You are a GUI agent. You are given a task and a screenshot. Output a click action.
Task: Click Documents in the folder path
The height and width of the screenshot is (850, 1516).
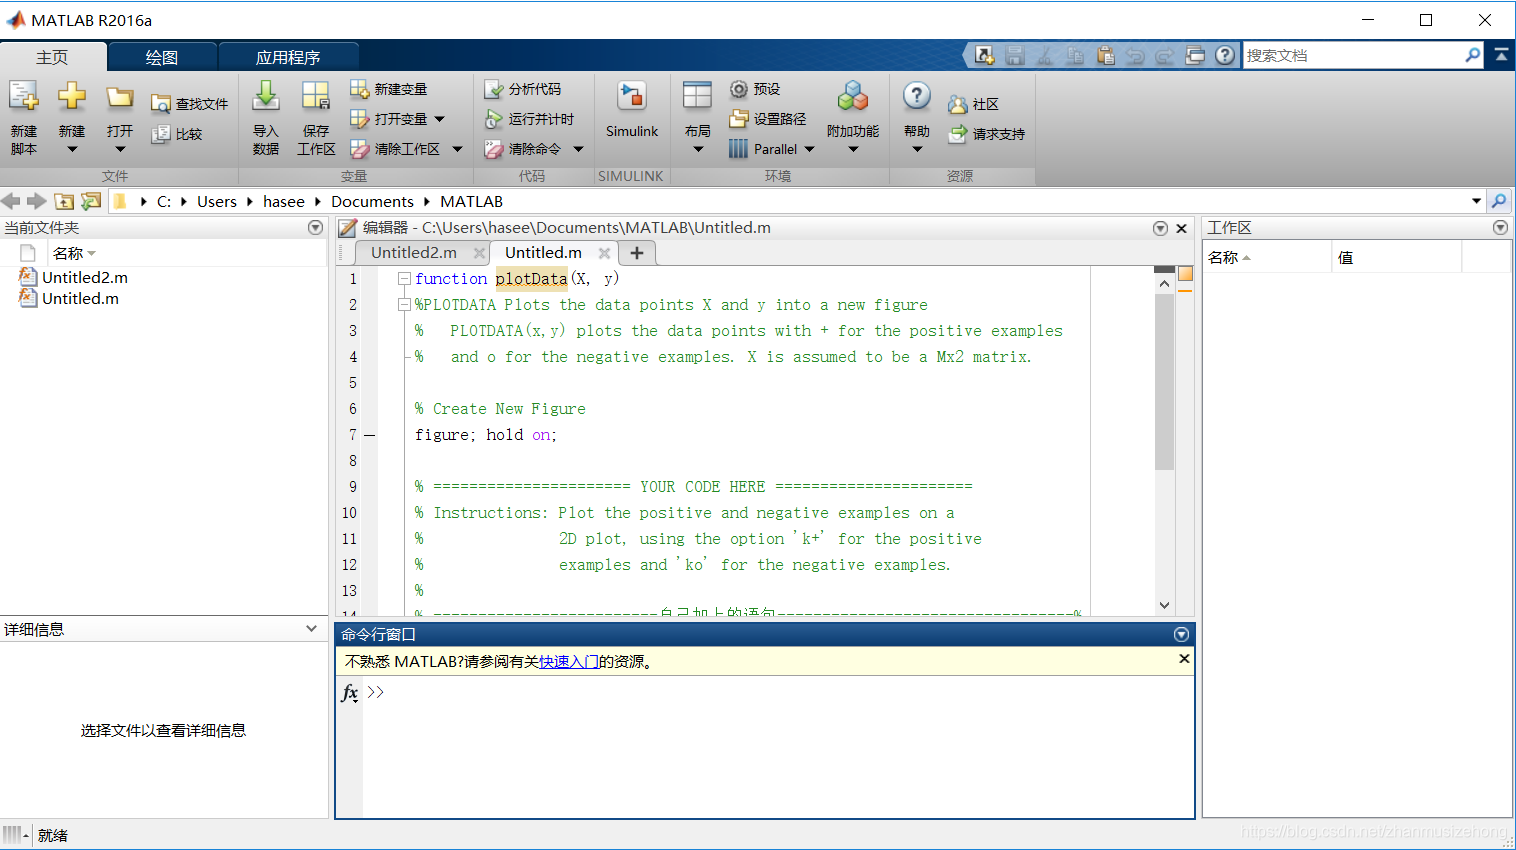[372, 201]
